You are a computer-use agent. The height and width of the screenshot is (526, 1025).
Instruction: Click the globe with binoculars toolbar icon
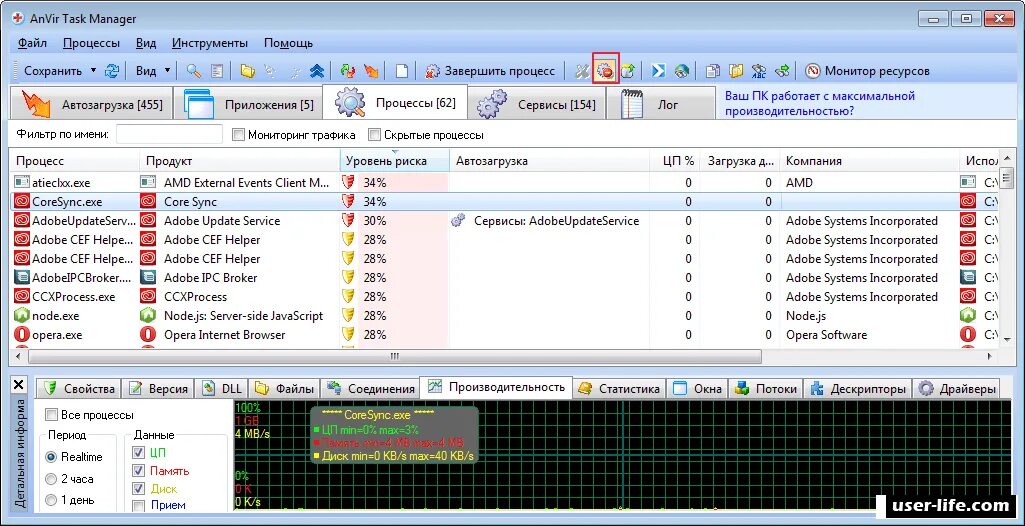682,71
